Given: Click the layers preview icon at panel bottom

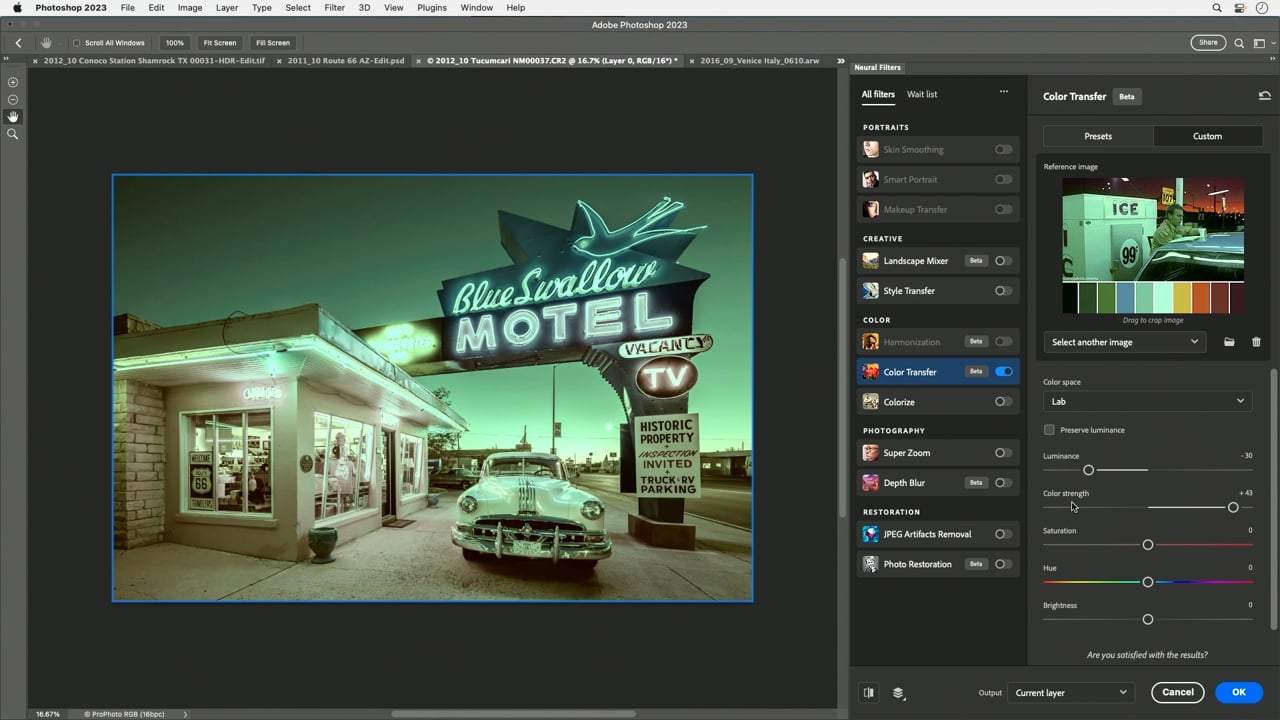Looking at the screenshot, I should 898,692.
